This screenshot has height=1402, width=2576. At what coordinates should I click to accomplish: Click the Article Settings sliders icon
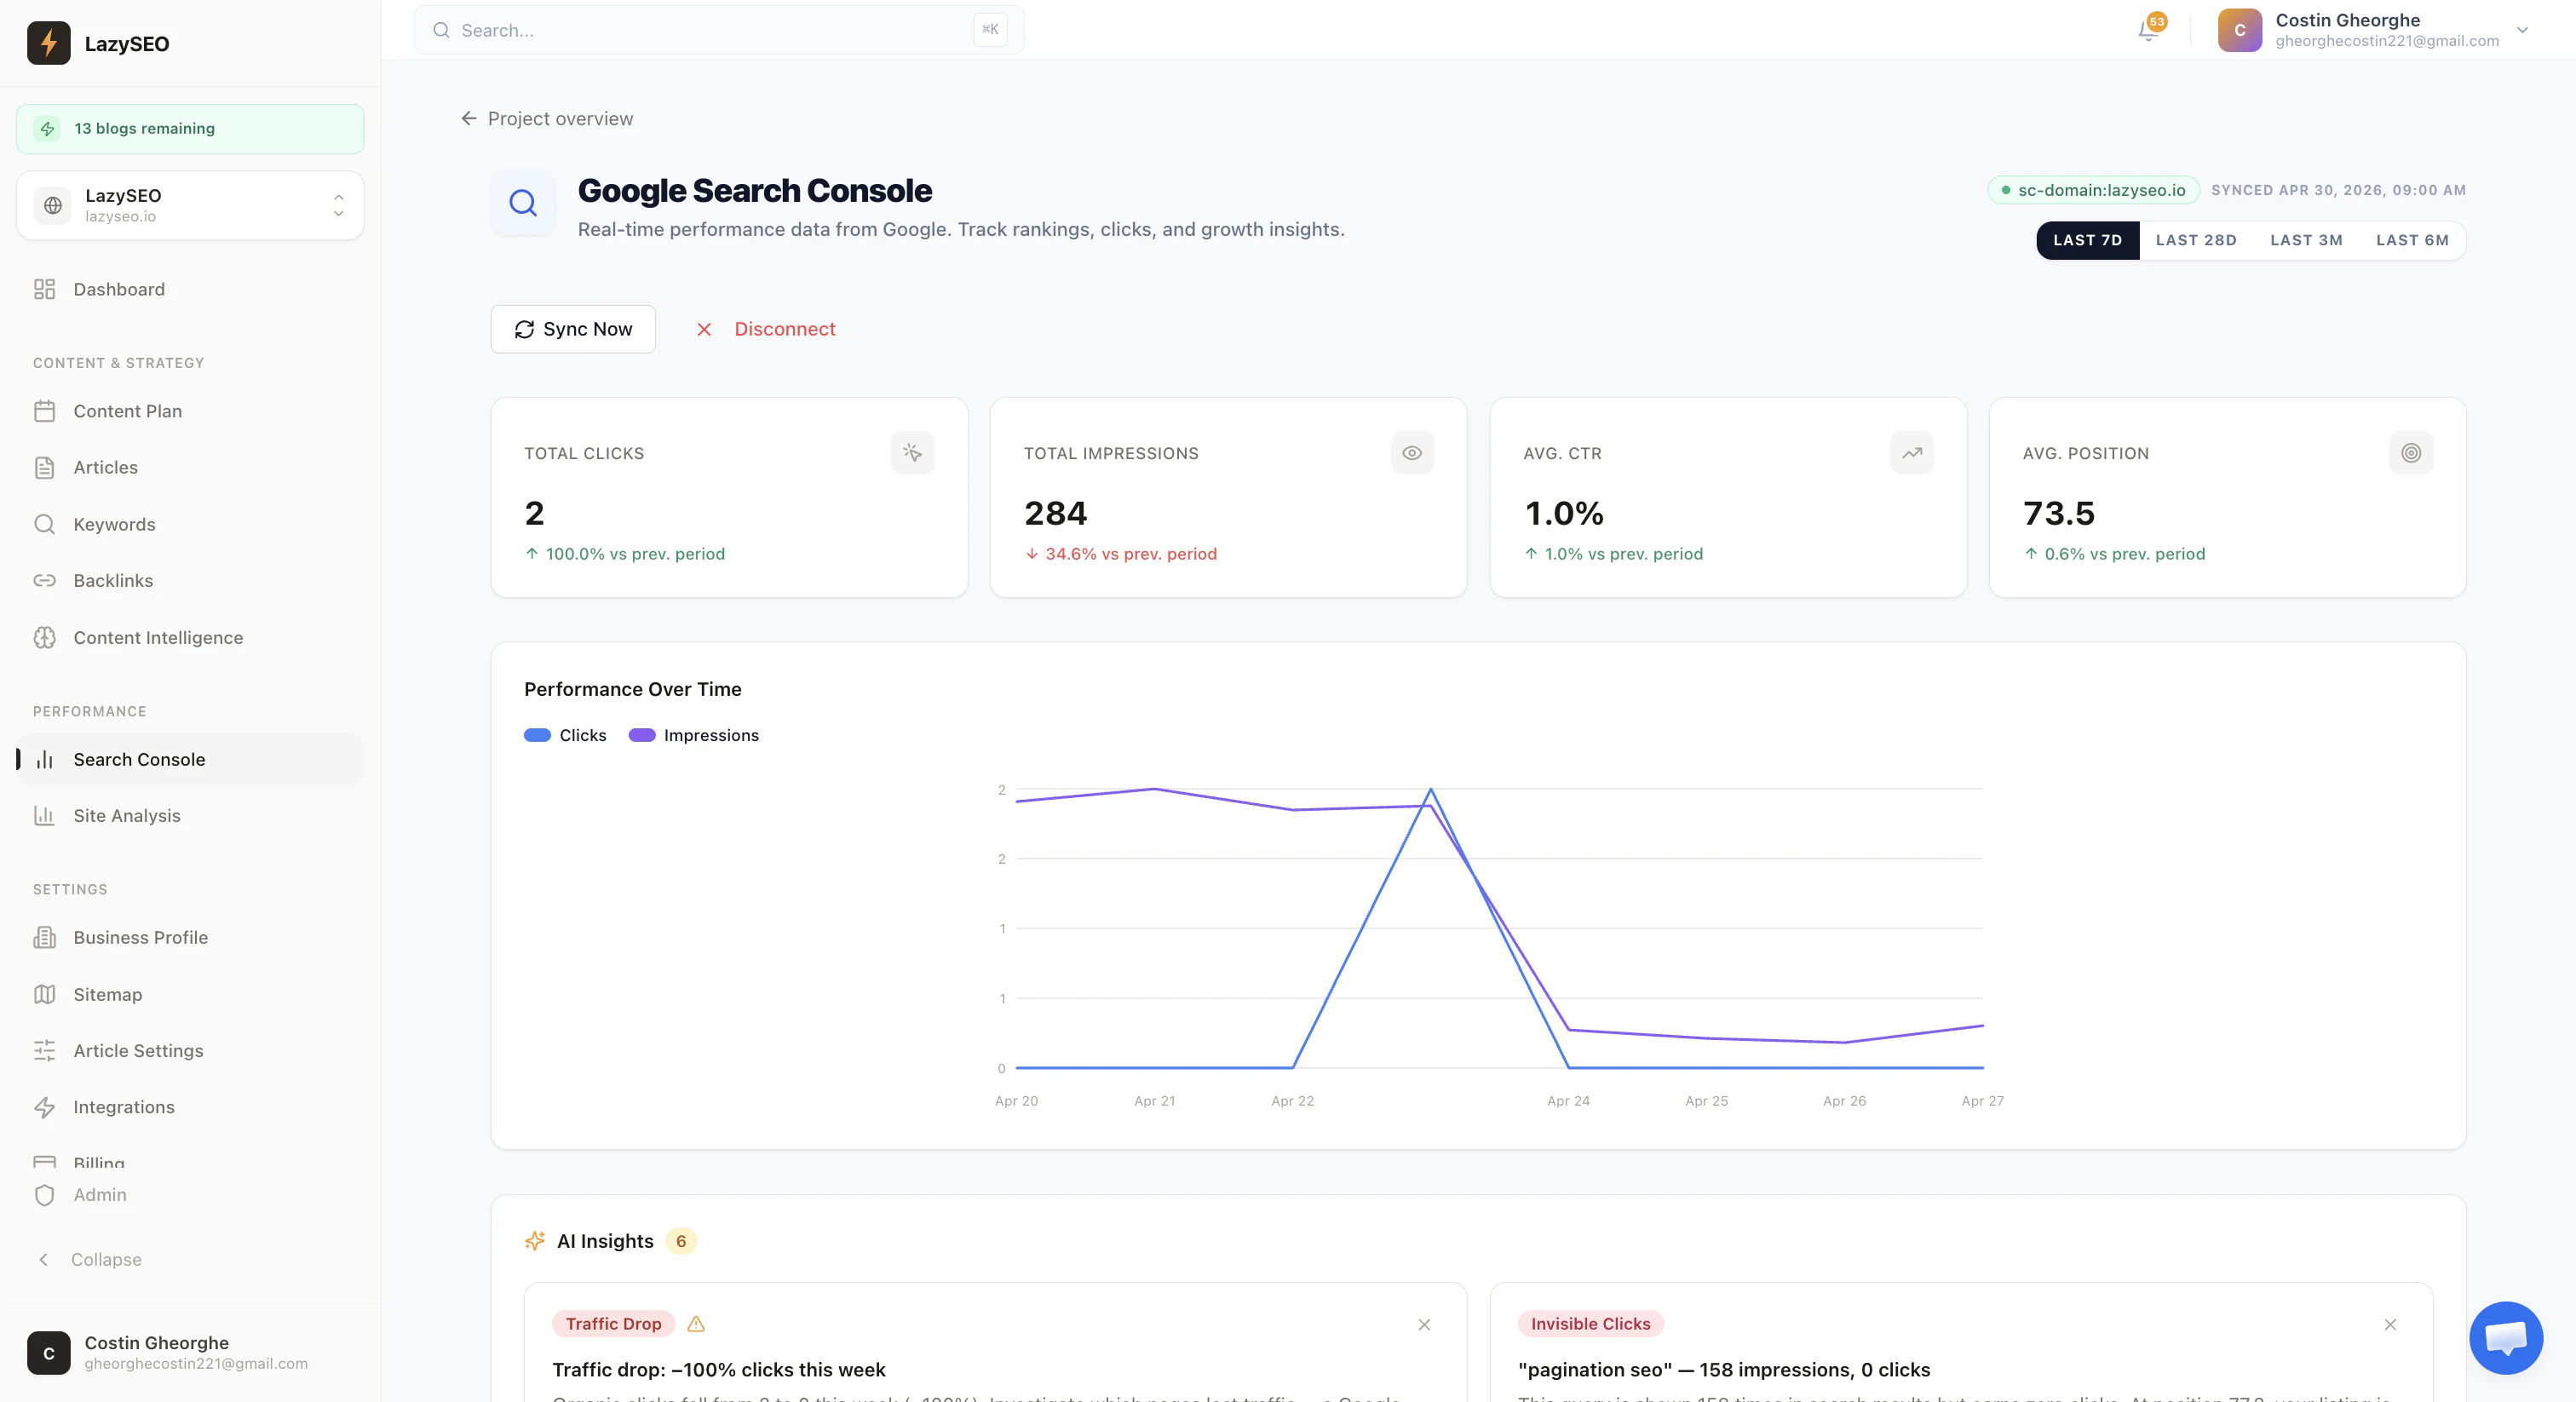(x=44, y=1050)
